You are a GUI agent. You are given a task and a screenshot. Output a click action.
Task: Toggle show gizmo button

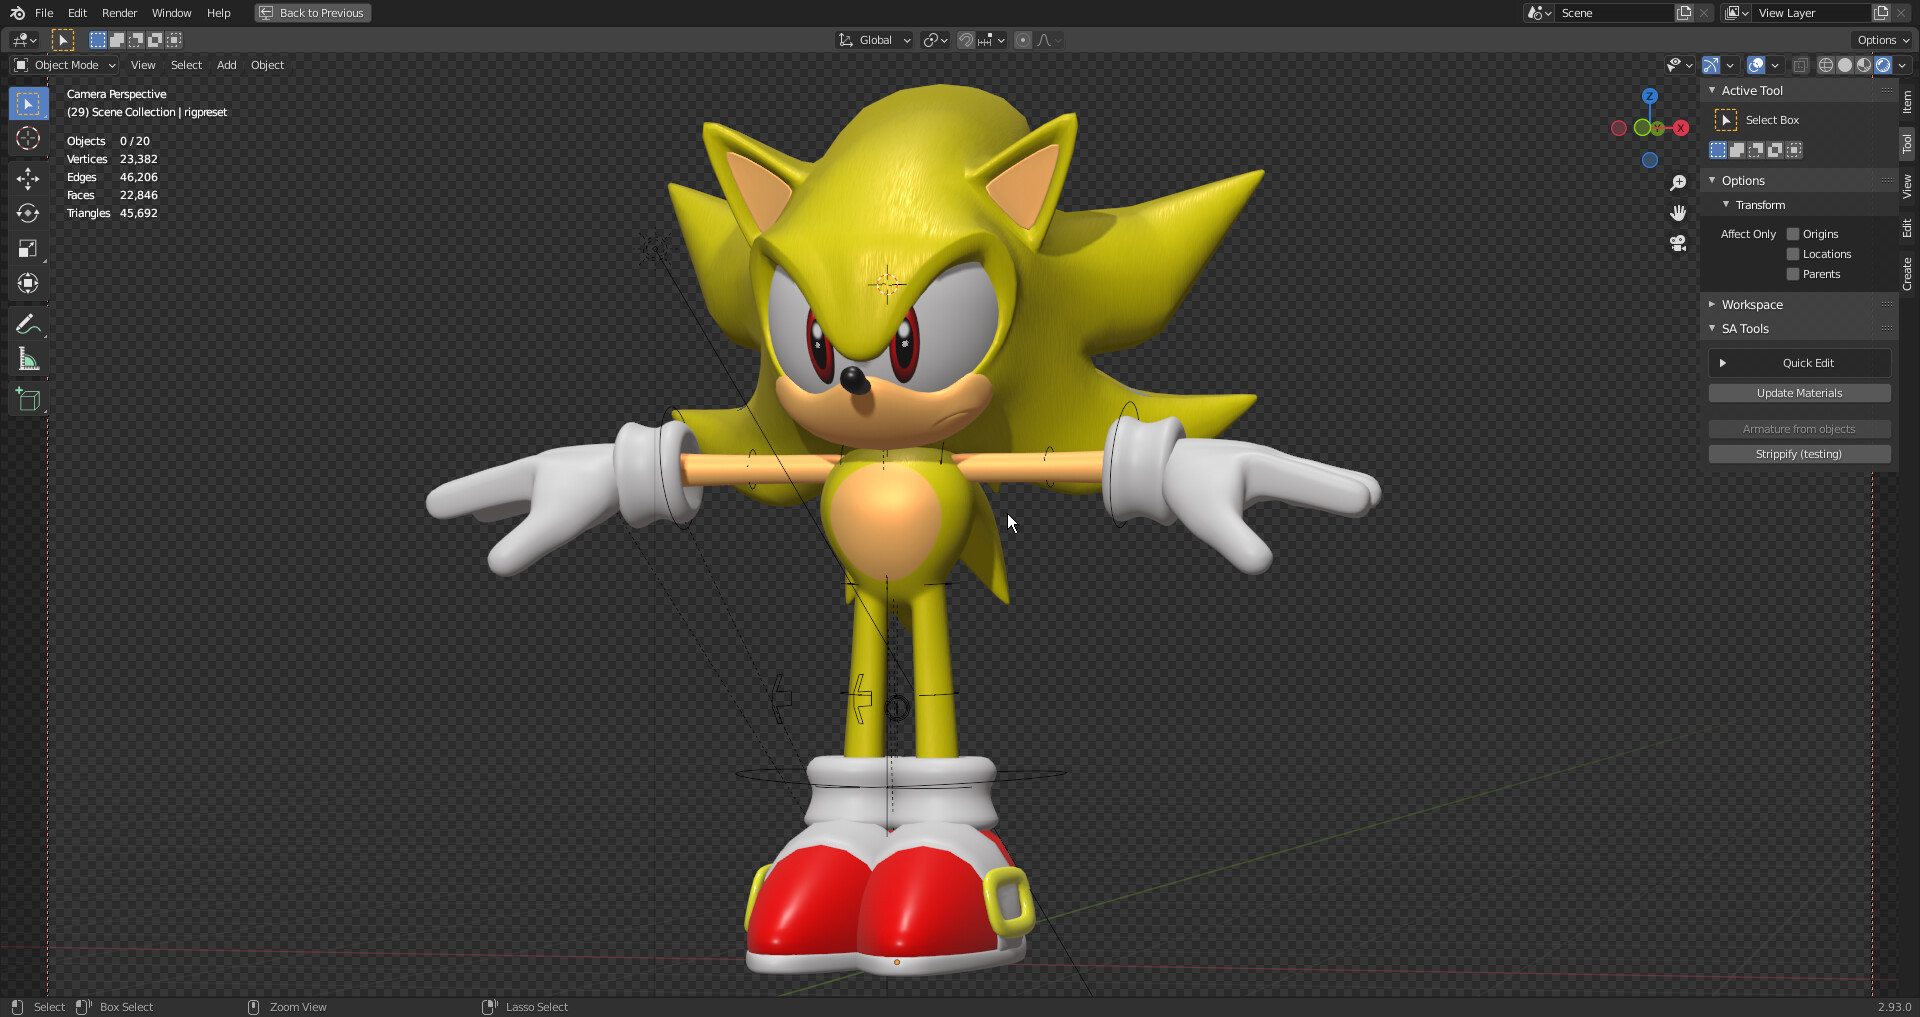[1711, 65]
